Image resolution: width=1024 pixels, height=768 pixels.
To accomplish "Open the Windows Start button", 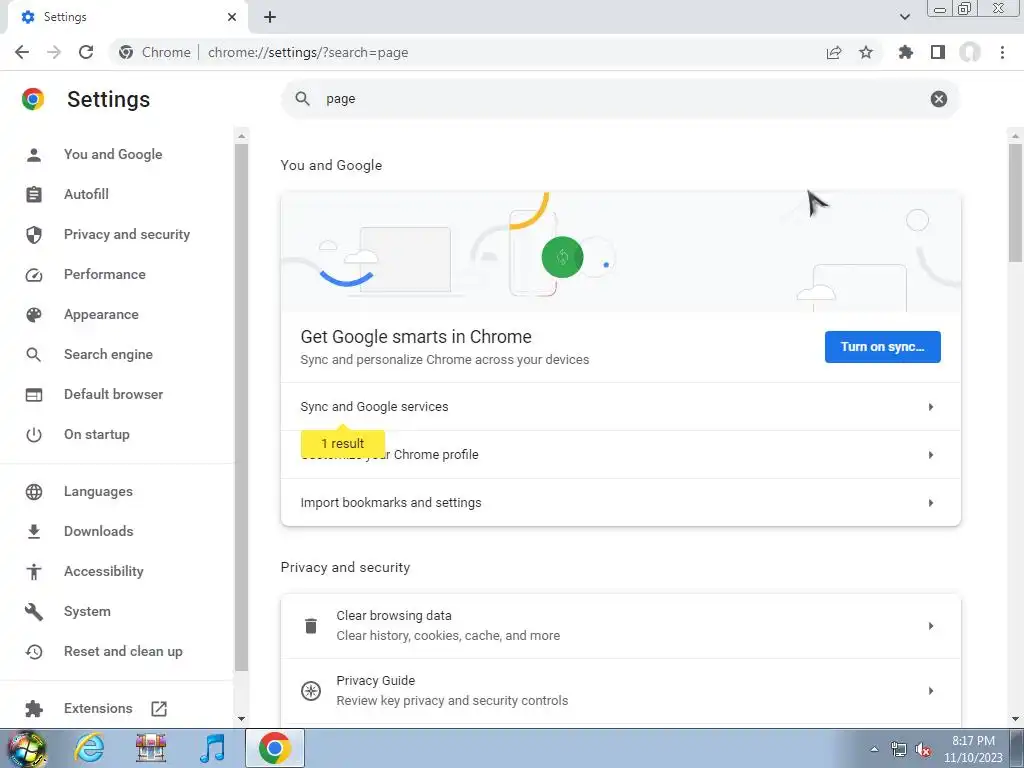I will point(25,748).
